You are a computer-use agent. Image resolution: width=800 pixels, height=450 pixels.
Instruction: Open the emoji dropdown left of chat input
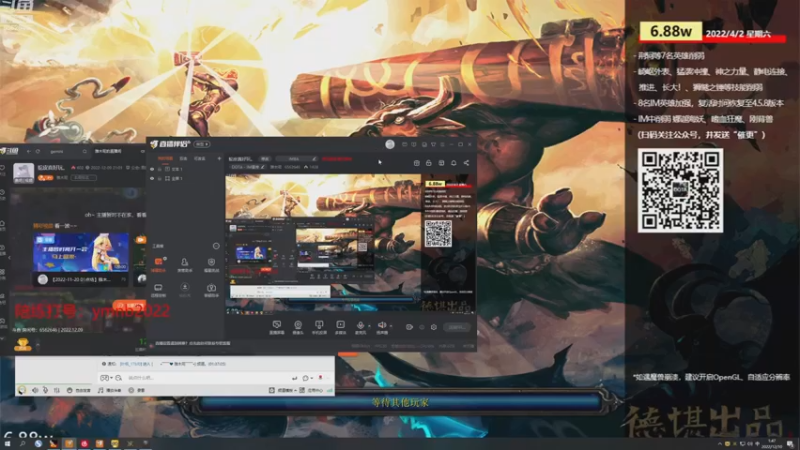[106, 378]
